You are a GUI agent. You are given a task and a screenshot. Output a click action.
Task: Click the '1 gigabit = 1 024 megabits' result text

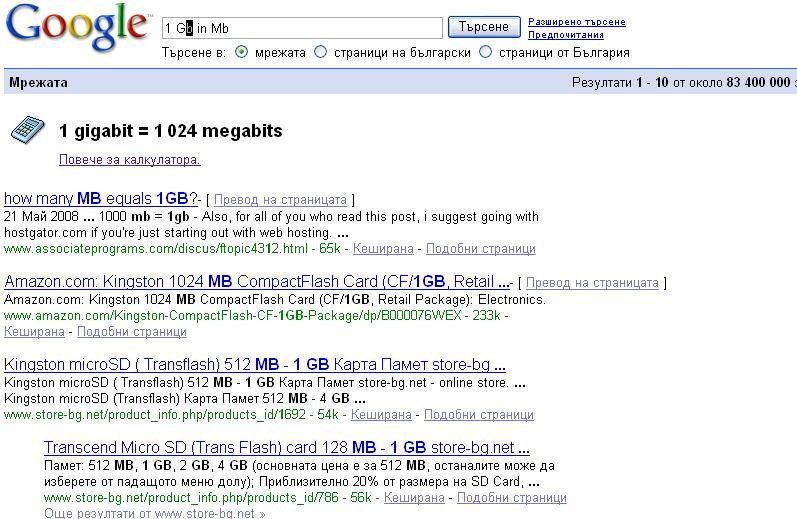pyautogui.click(x=171, y=131)
